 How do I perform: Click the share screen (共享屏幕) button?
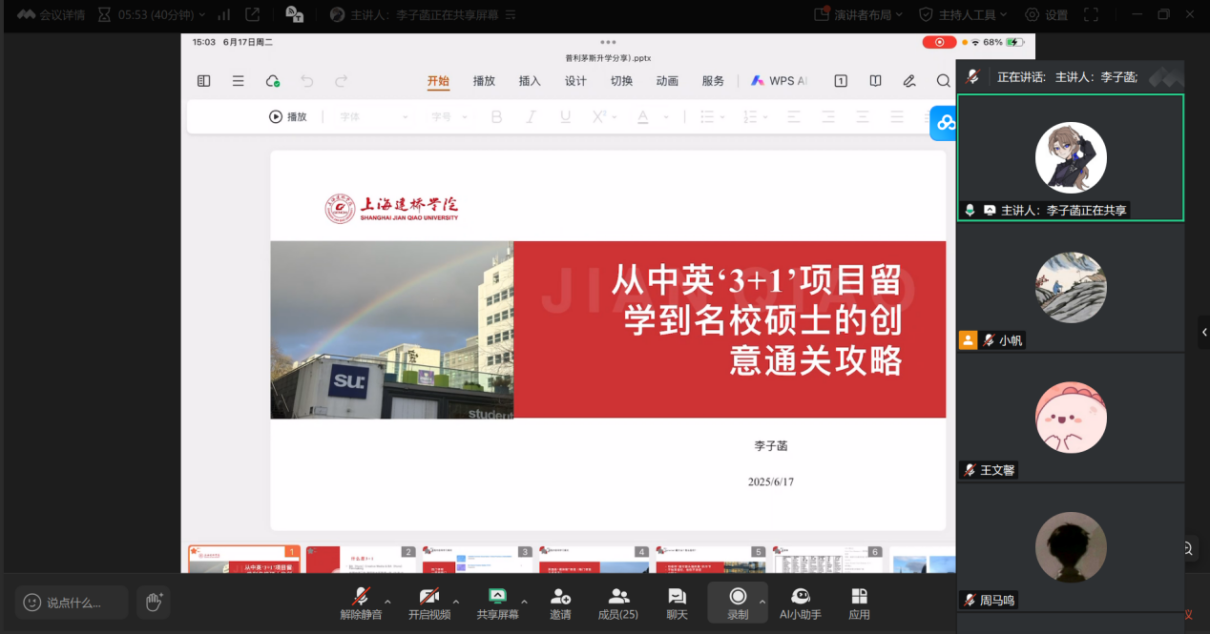pyautogui.click(x=498, y=603)
